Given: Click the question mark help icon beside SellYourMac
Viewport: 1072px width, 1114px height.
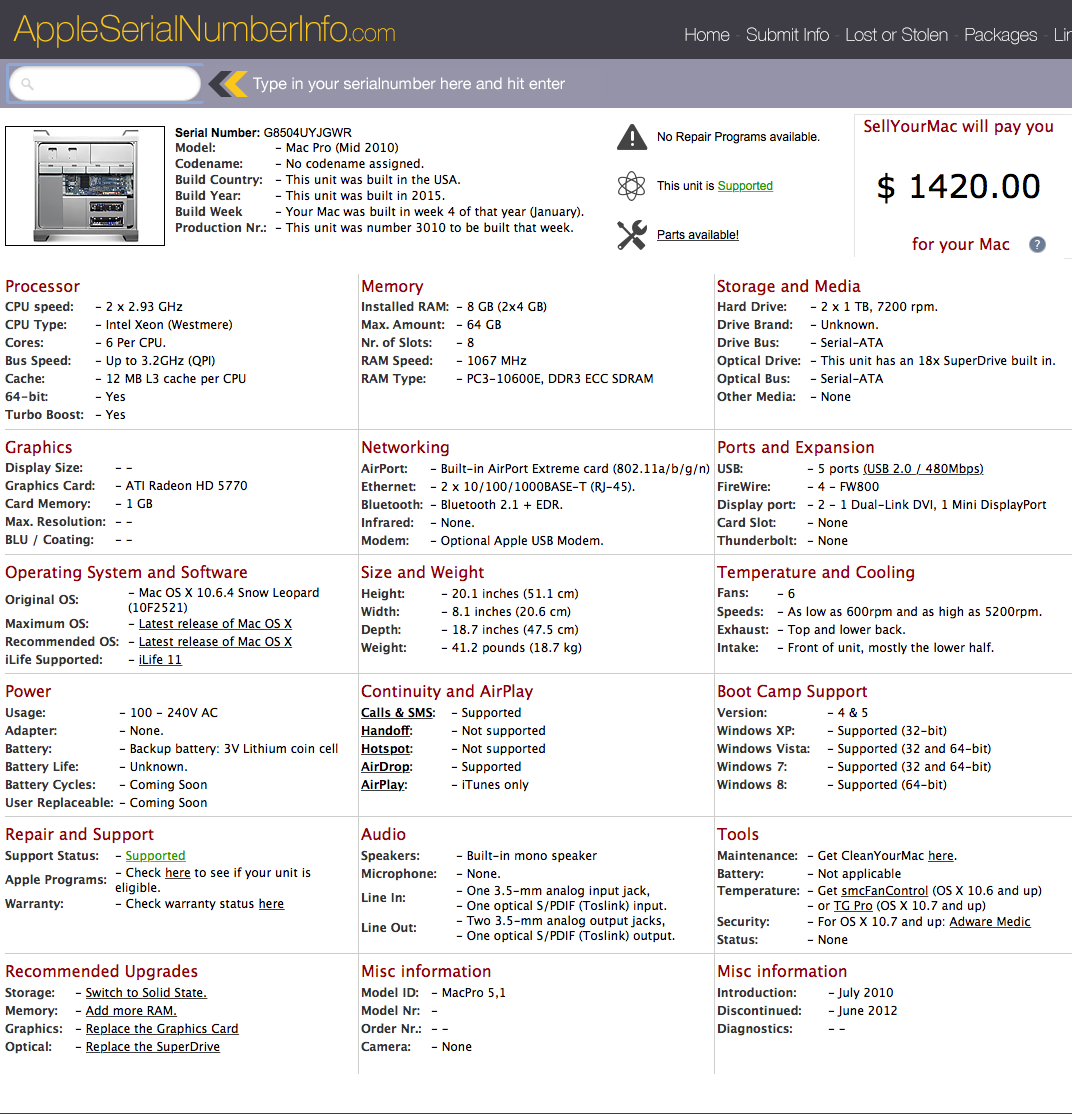Looking at the screenshot, I should pos(1037,244).
